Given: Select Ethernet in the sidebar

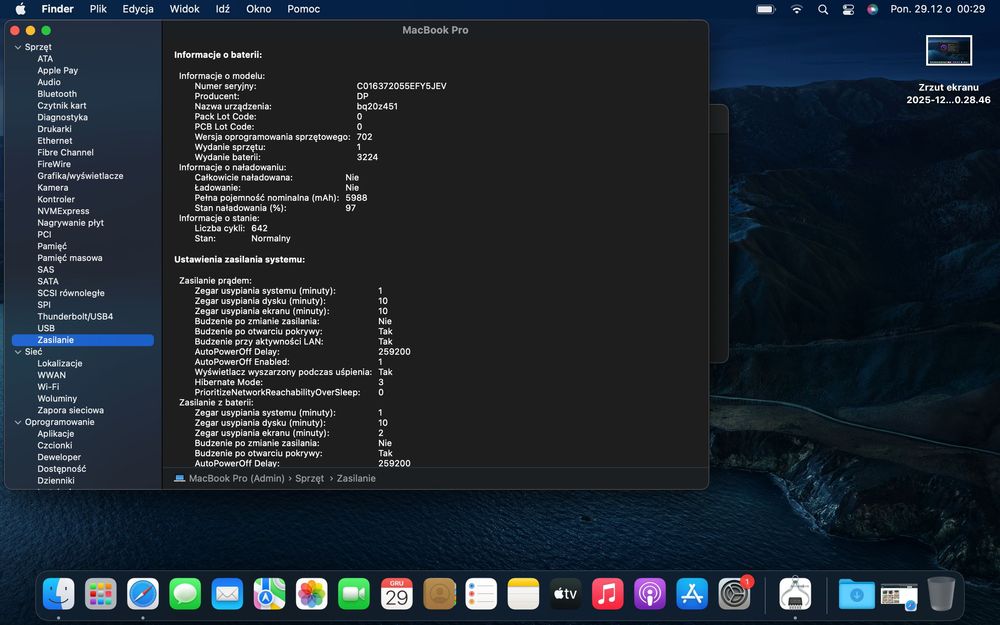Looking at the screenshot, I should pyautogui.click(x=55, y=141).
